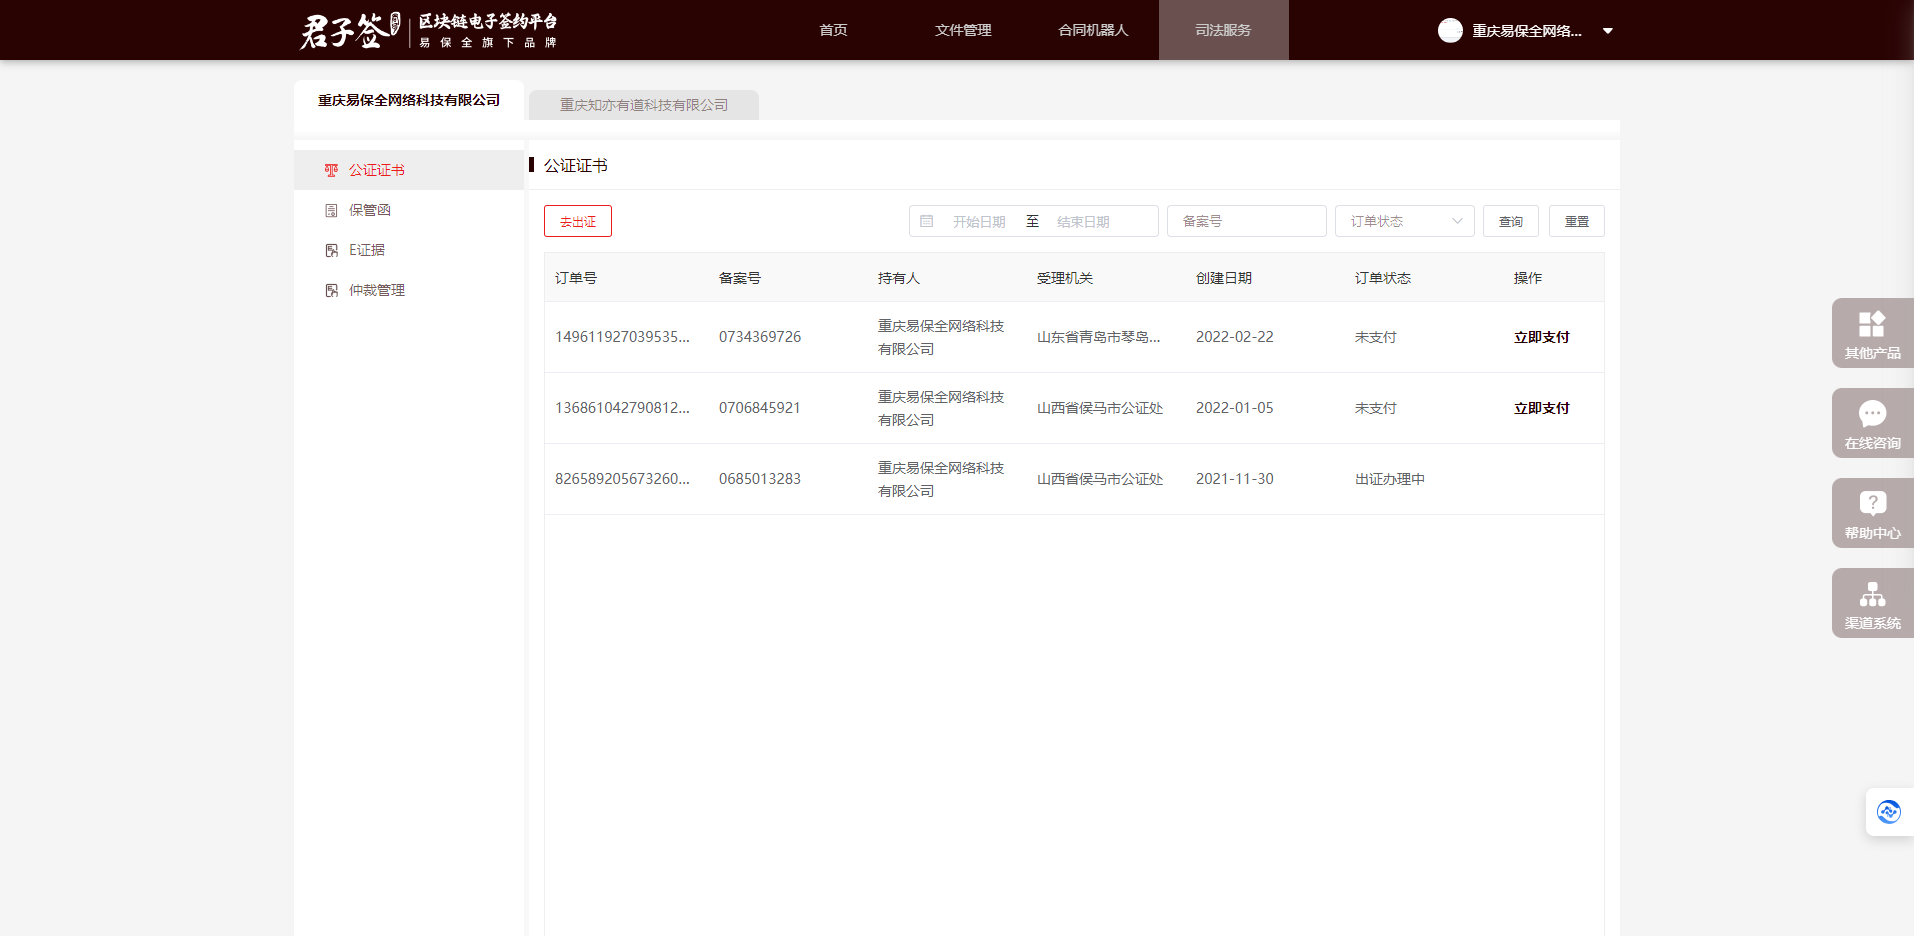Switch to 重庆知亦有道科技有限公司 company tab
The image size is (1914, 936).
pos(644,105)
